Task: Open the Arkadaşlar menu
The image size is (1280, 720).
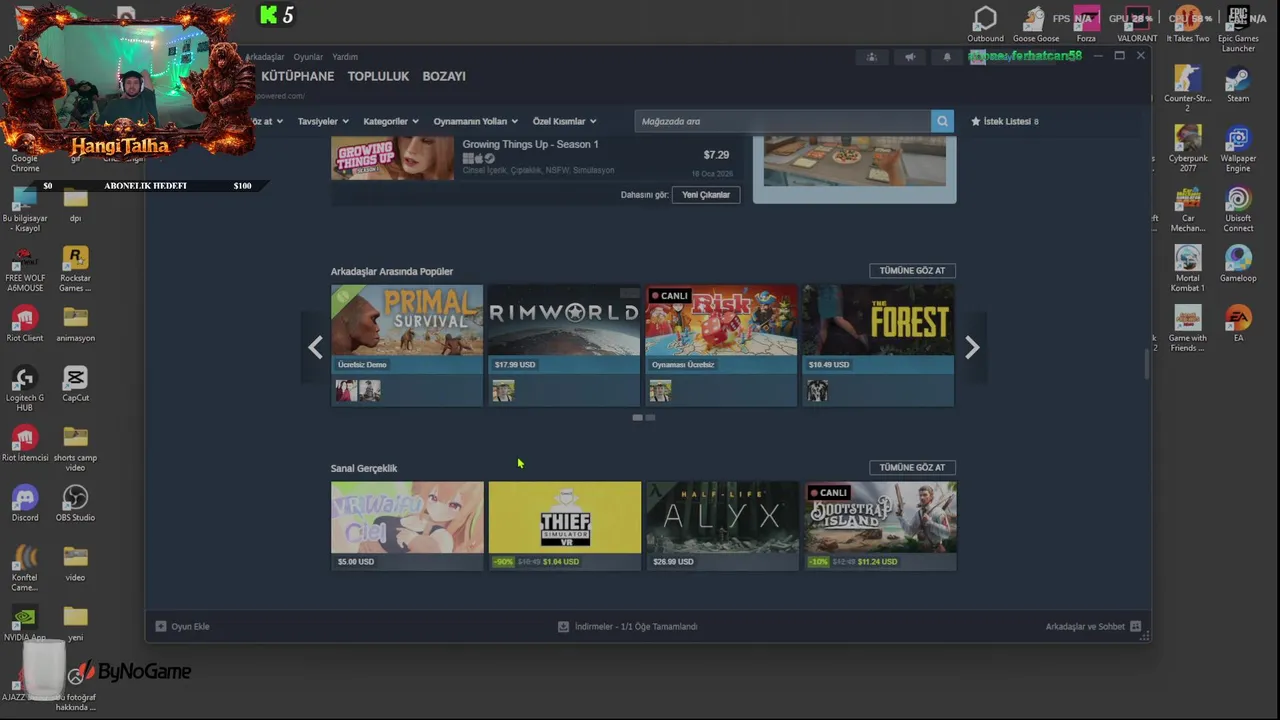Action: pyautogui.click(x=265, y=57)
